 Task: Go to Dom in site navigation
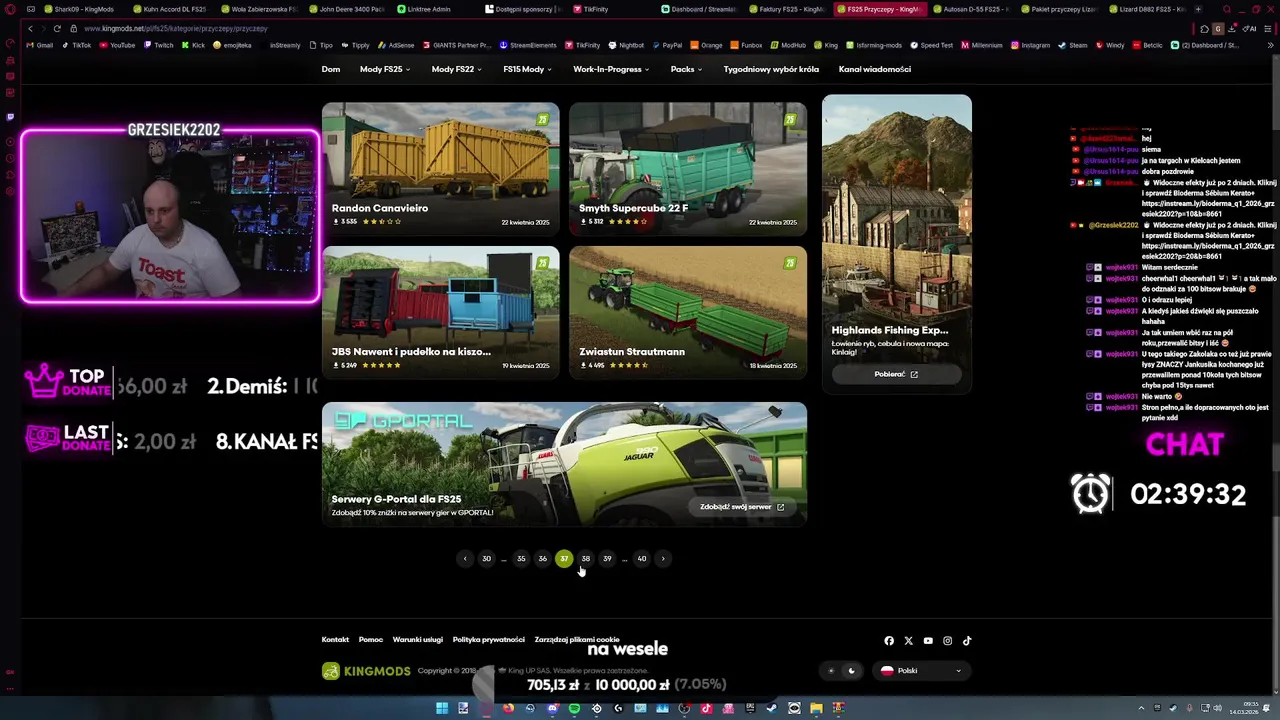[331, 69]
